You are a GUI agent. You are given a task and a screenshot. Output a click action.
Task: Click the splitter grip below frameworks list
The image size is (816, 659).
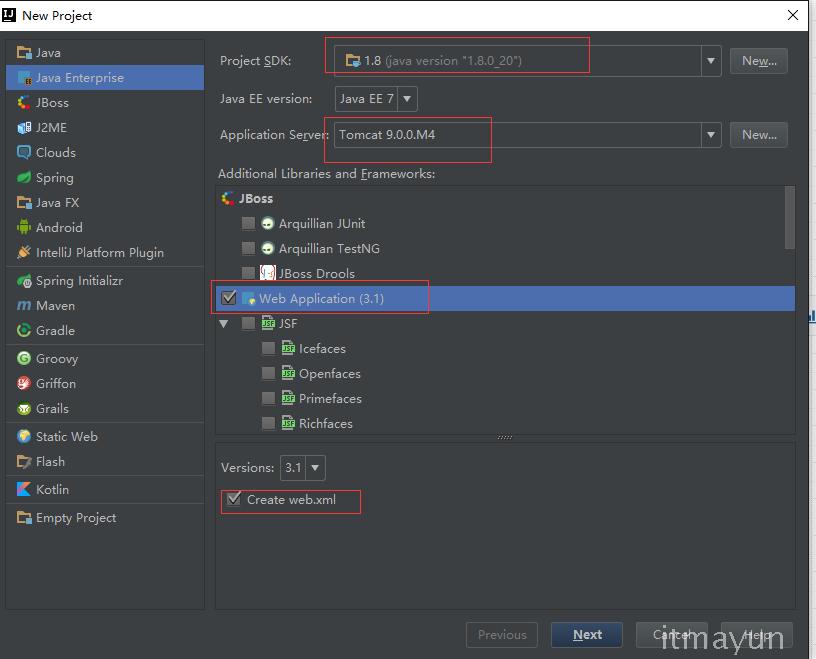[x=505, y=437]
